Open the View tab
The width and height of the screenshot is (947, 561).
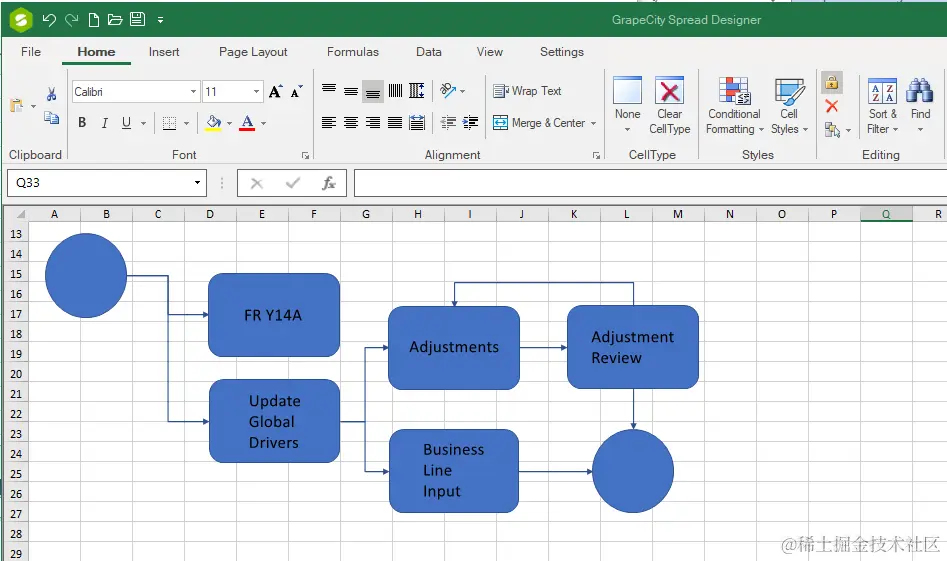489,52
